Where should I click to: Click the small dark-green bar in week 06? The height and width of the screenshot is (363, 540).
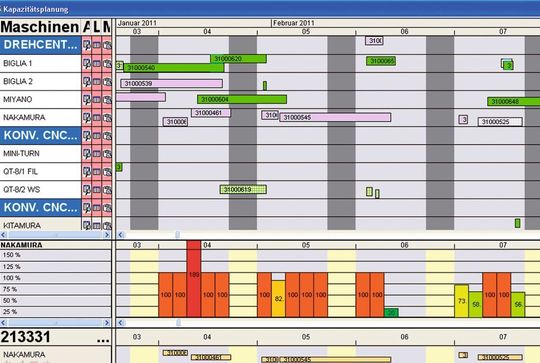click(391, 313)
